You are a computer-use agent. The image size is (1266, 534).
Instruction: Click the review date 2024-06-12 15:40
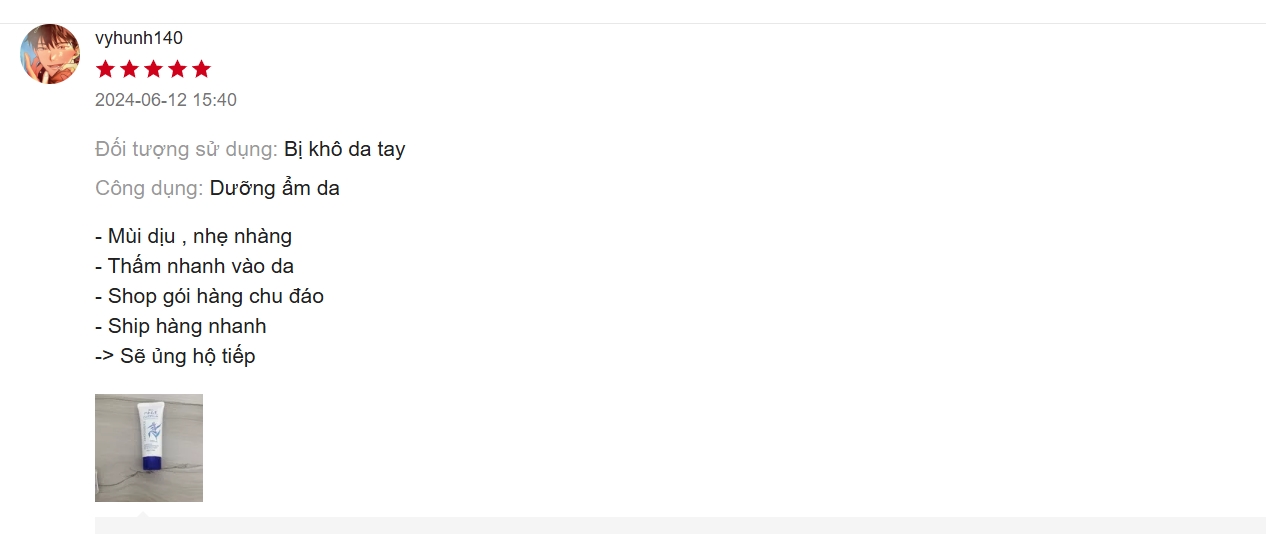point(166,100)
